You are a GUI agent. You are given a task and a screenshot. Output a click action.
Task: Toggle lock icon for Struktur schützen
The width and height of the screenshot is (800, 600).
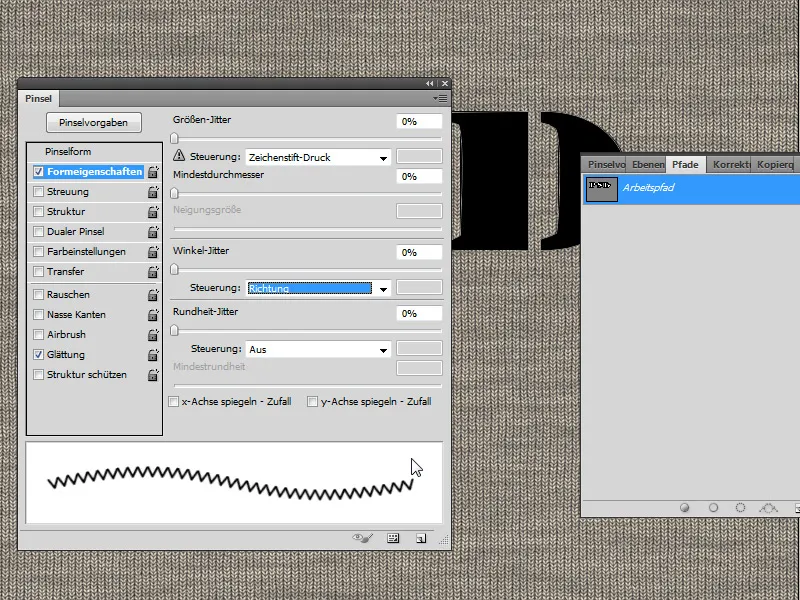point(153,375)
